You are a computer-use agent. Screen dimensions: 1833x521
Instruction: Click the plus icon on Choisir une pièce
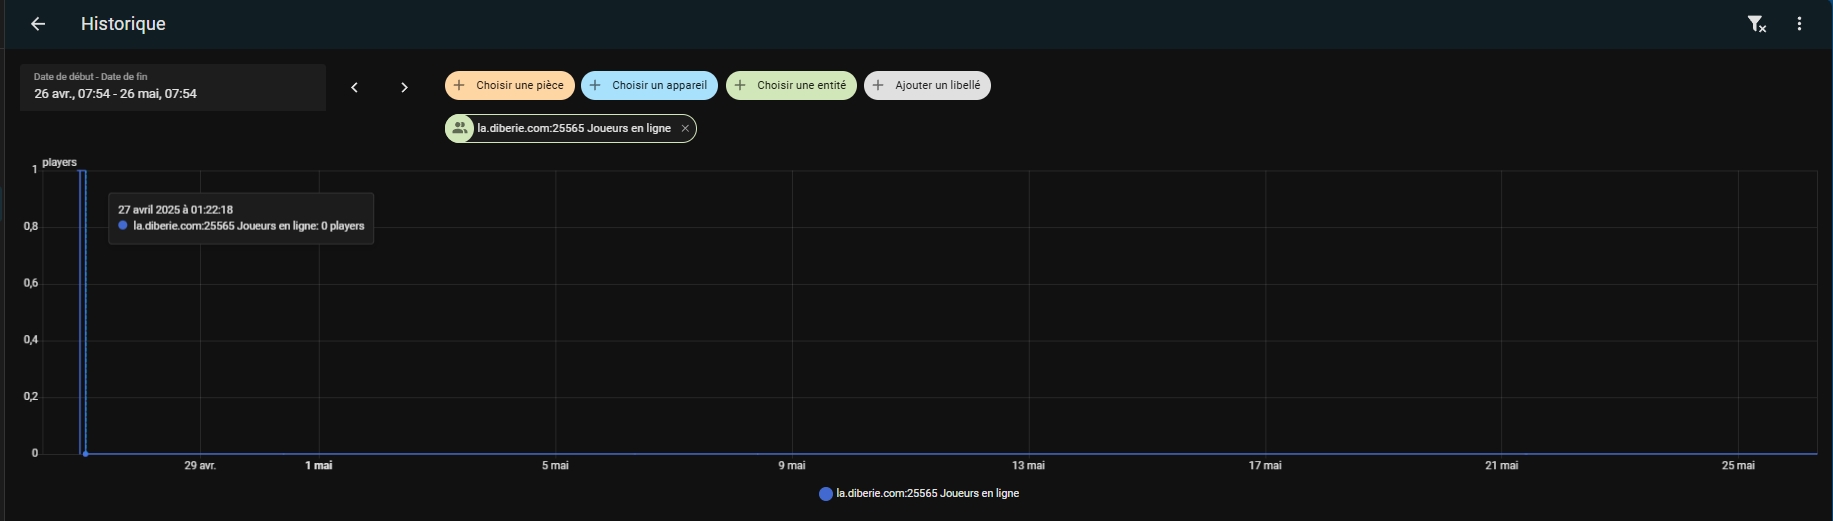pos(459,86)
